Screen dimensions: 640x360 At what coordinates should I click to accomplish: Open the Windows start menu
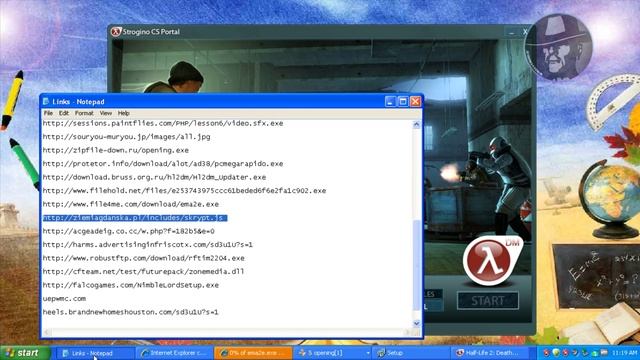pyautogui.click(x=25, y=353)
